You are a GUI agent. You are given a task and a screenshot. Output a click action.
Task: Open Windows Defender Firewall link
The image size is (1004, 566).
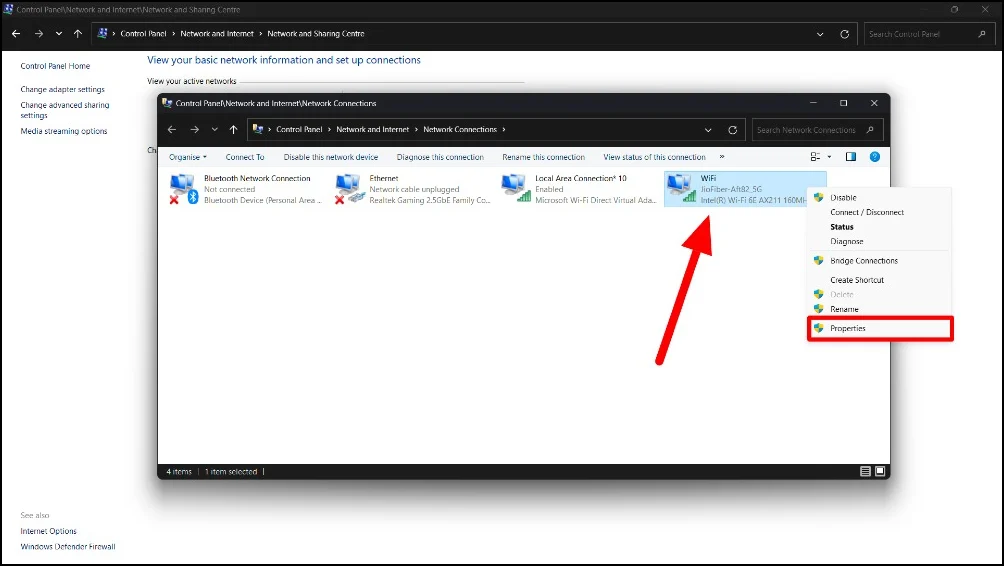[x=67, y=547]
